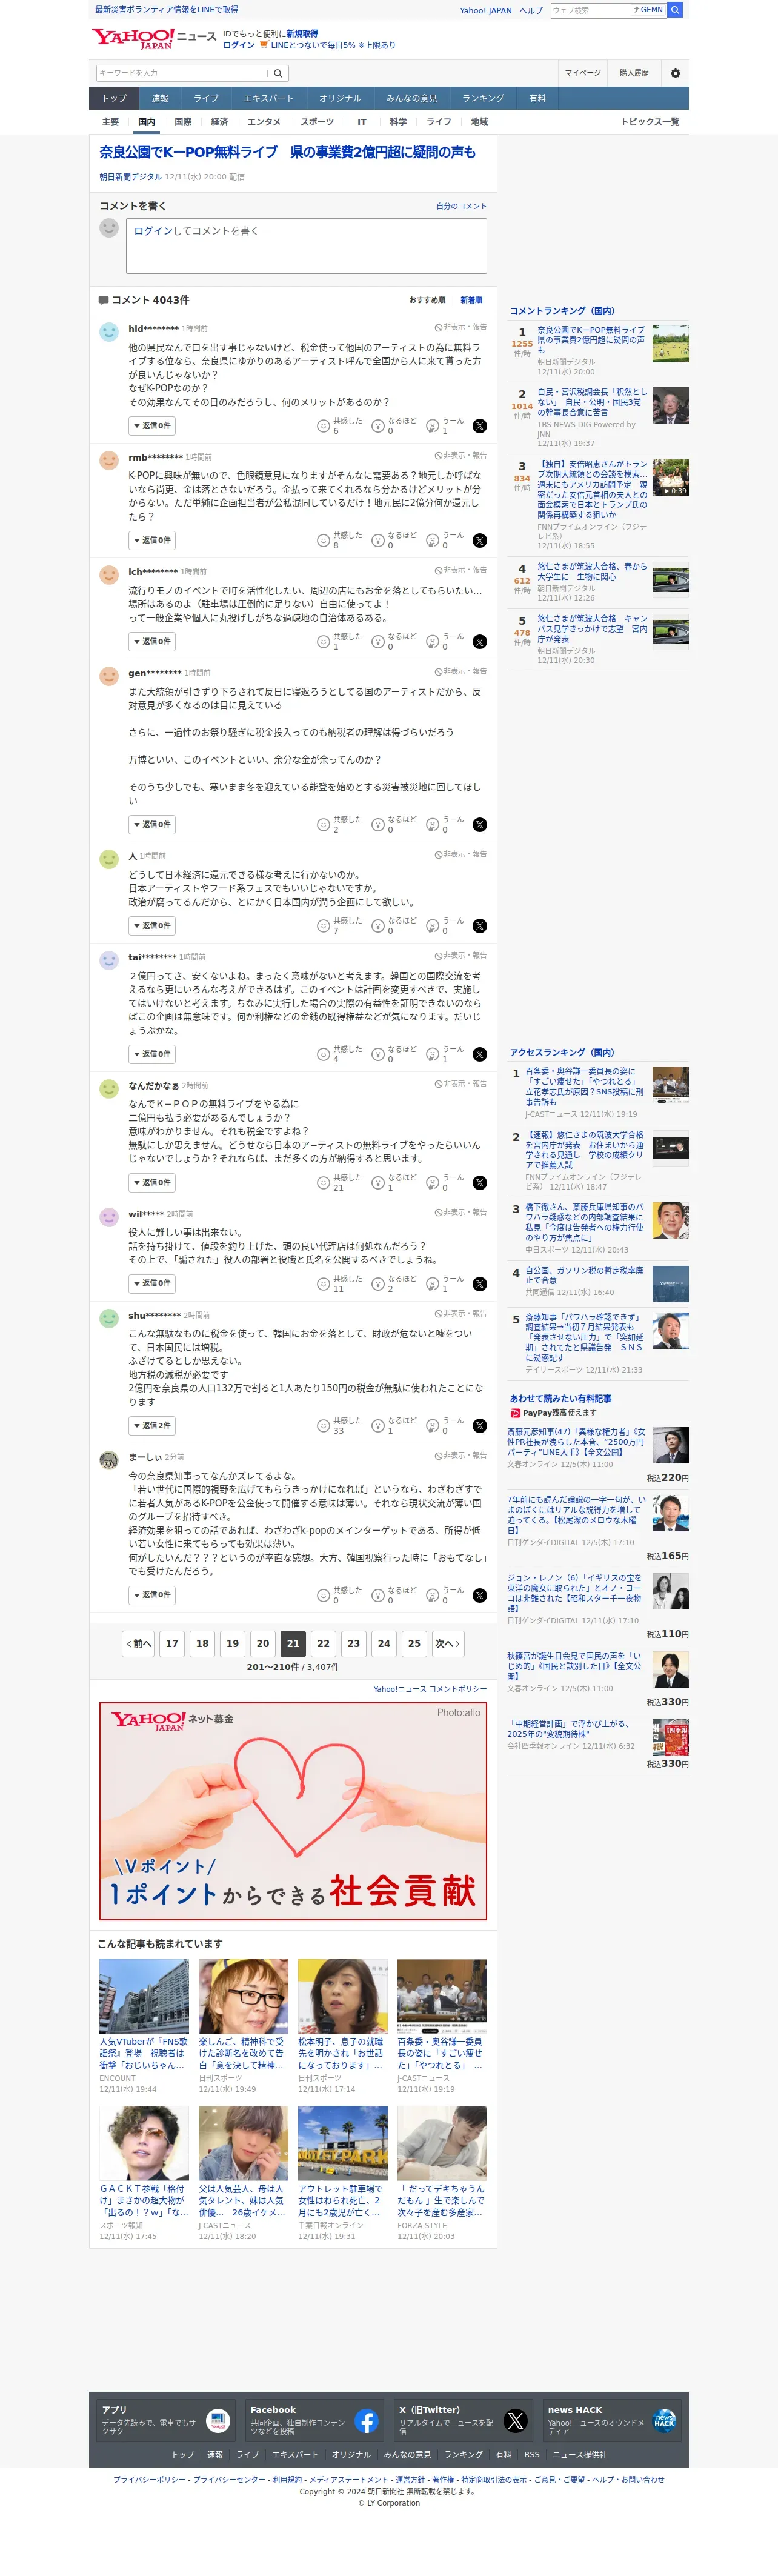Open the ランキング tab in main navigation

point(483,98)
